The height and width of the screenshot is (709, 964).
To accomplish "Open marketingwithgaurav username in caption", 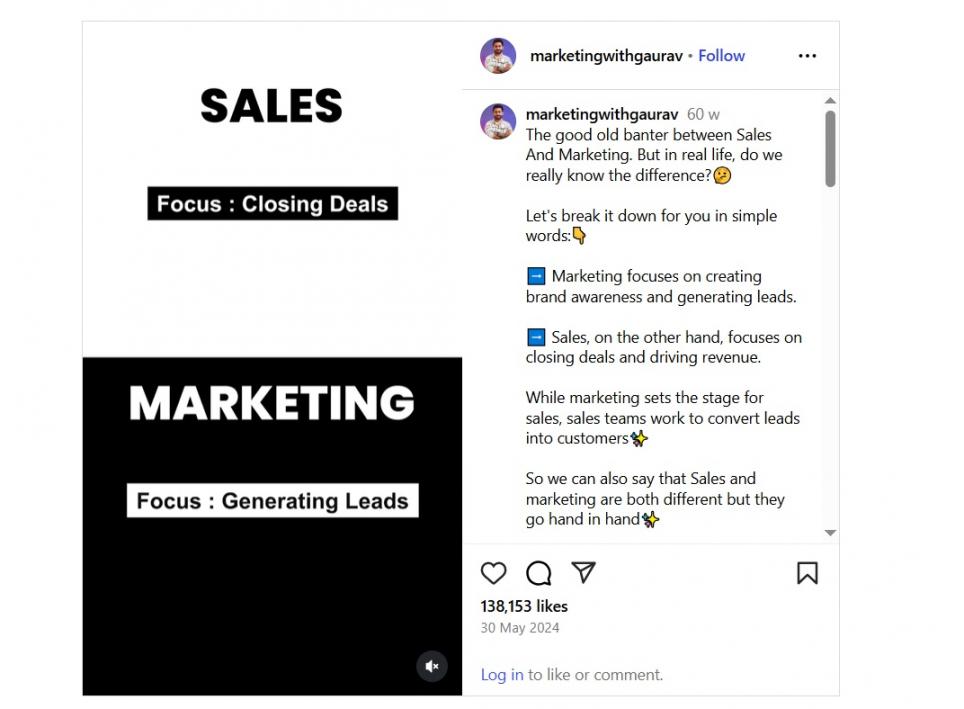I will point(602,115).
